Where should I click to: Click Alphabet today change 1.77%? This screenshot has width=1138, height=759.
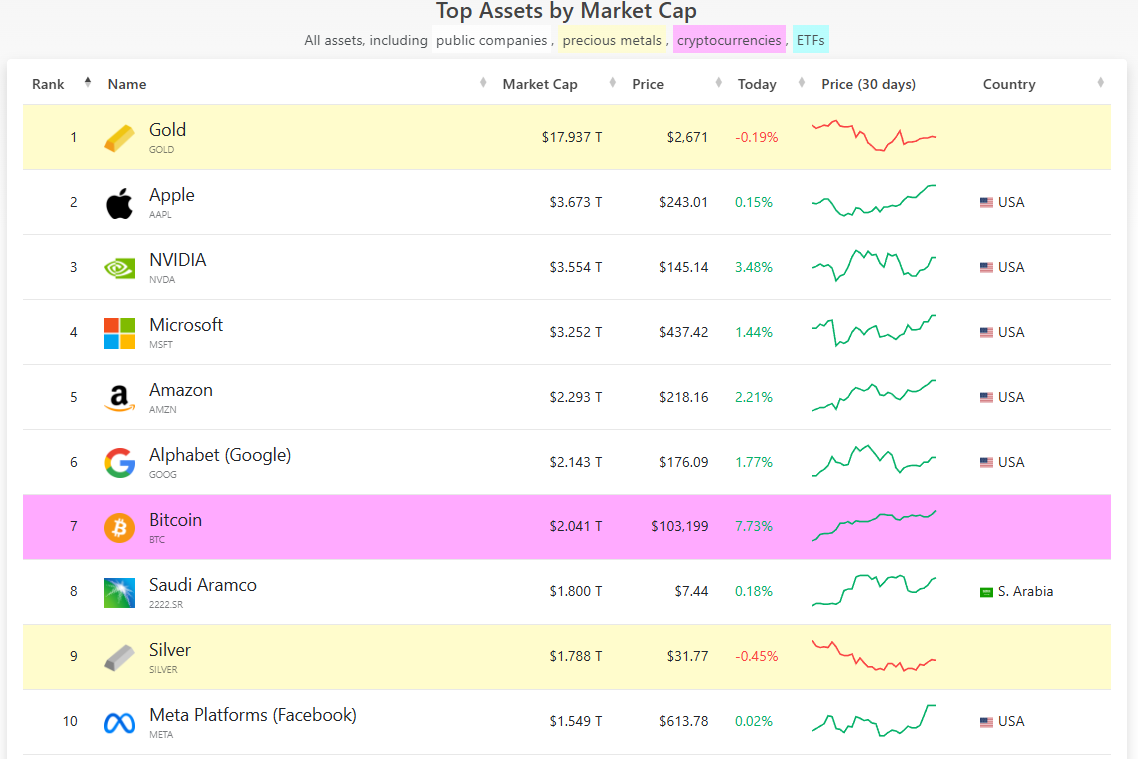(x=754, y=462)
